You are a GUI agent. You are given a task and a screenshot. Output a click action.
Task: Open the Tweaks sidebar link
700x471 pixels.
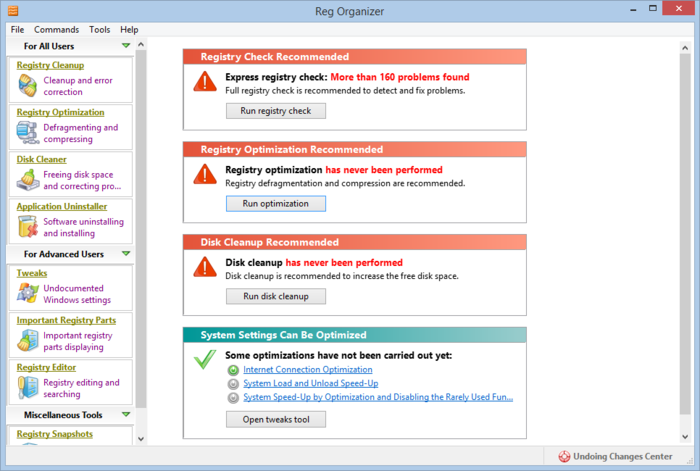(x=32, y=273)
